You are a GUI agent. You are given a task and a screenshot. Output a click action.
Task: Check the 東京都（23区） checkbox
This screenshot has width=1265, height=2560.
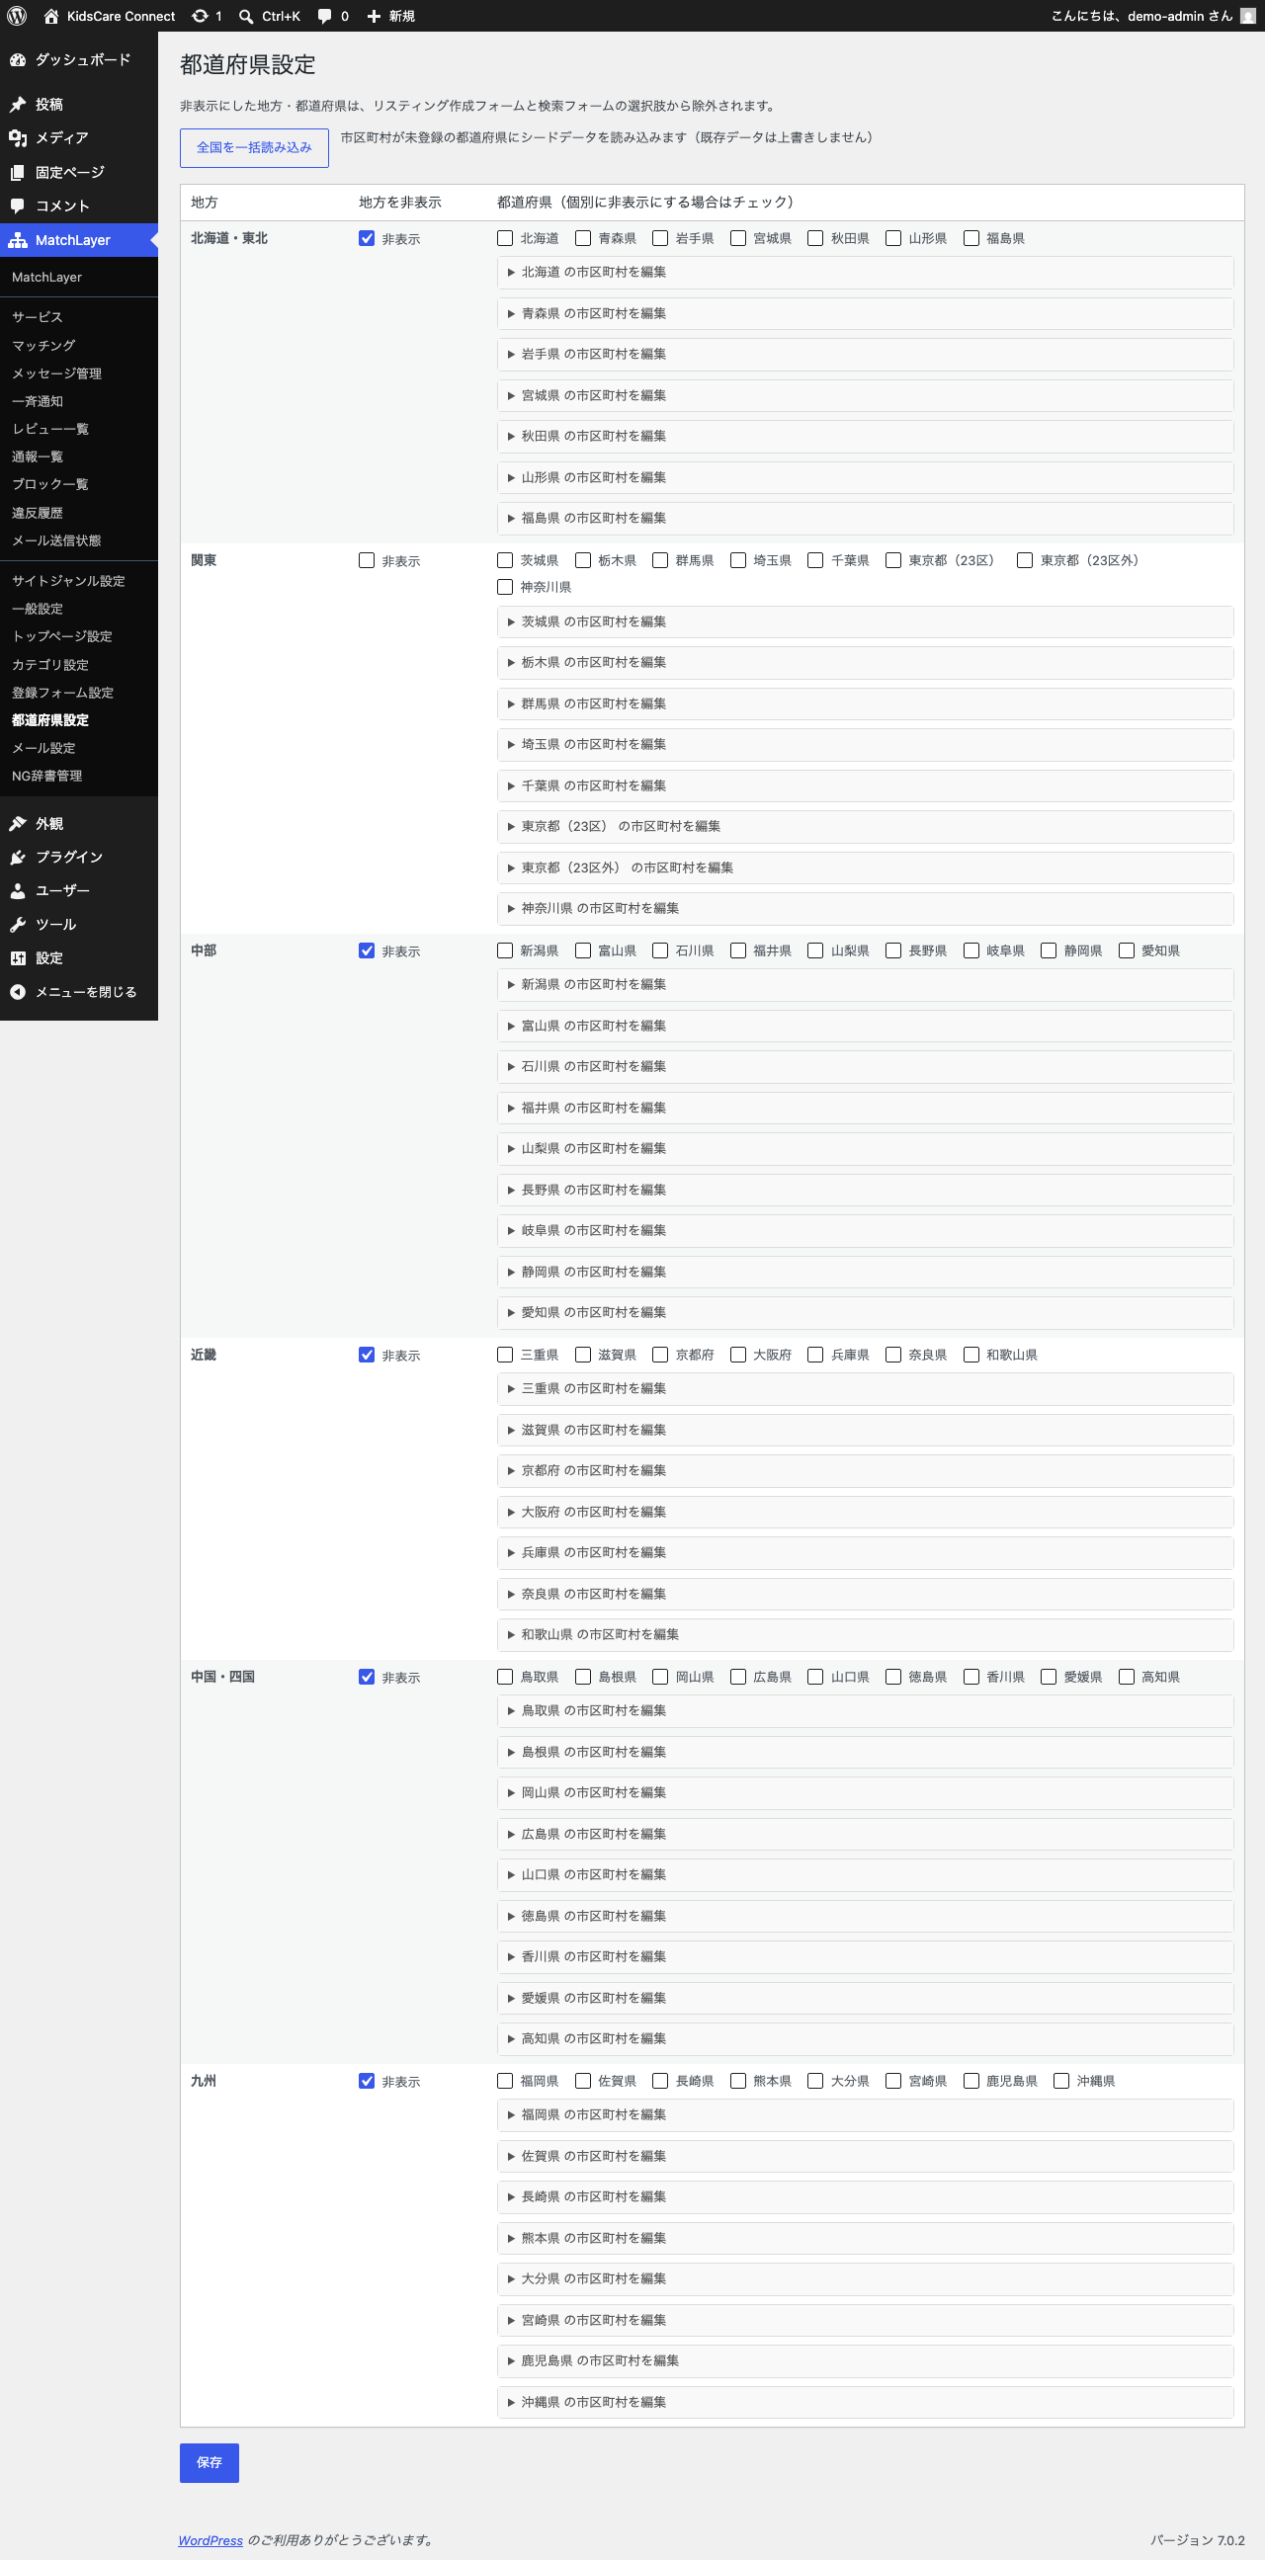893,561
